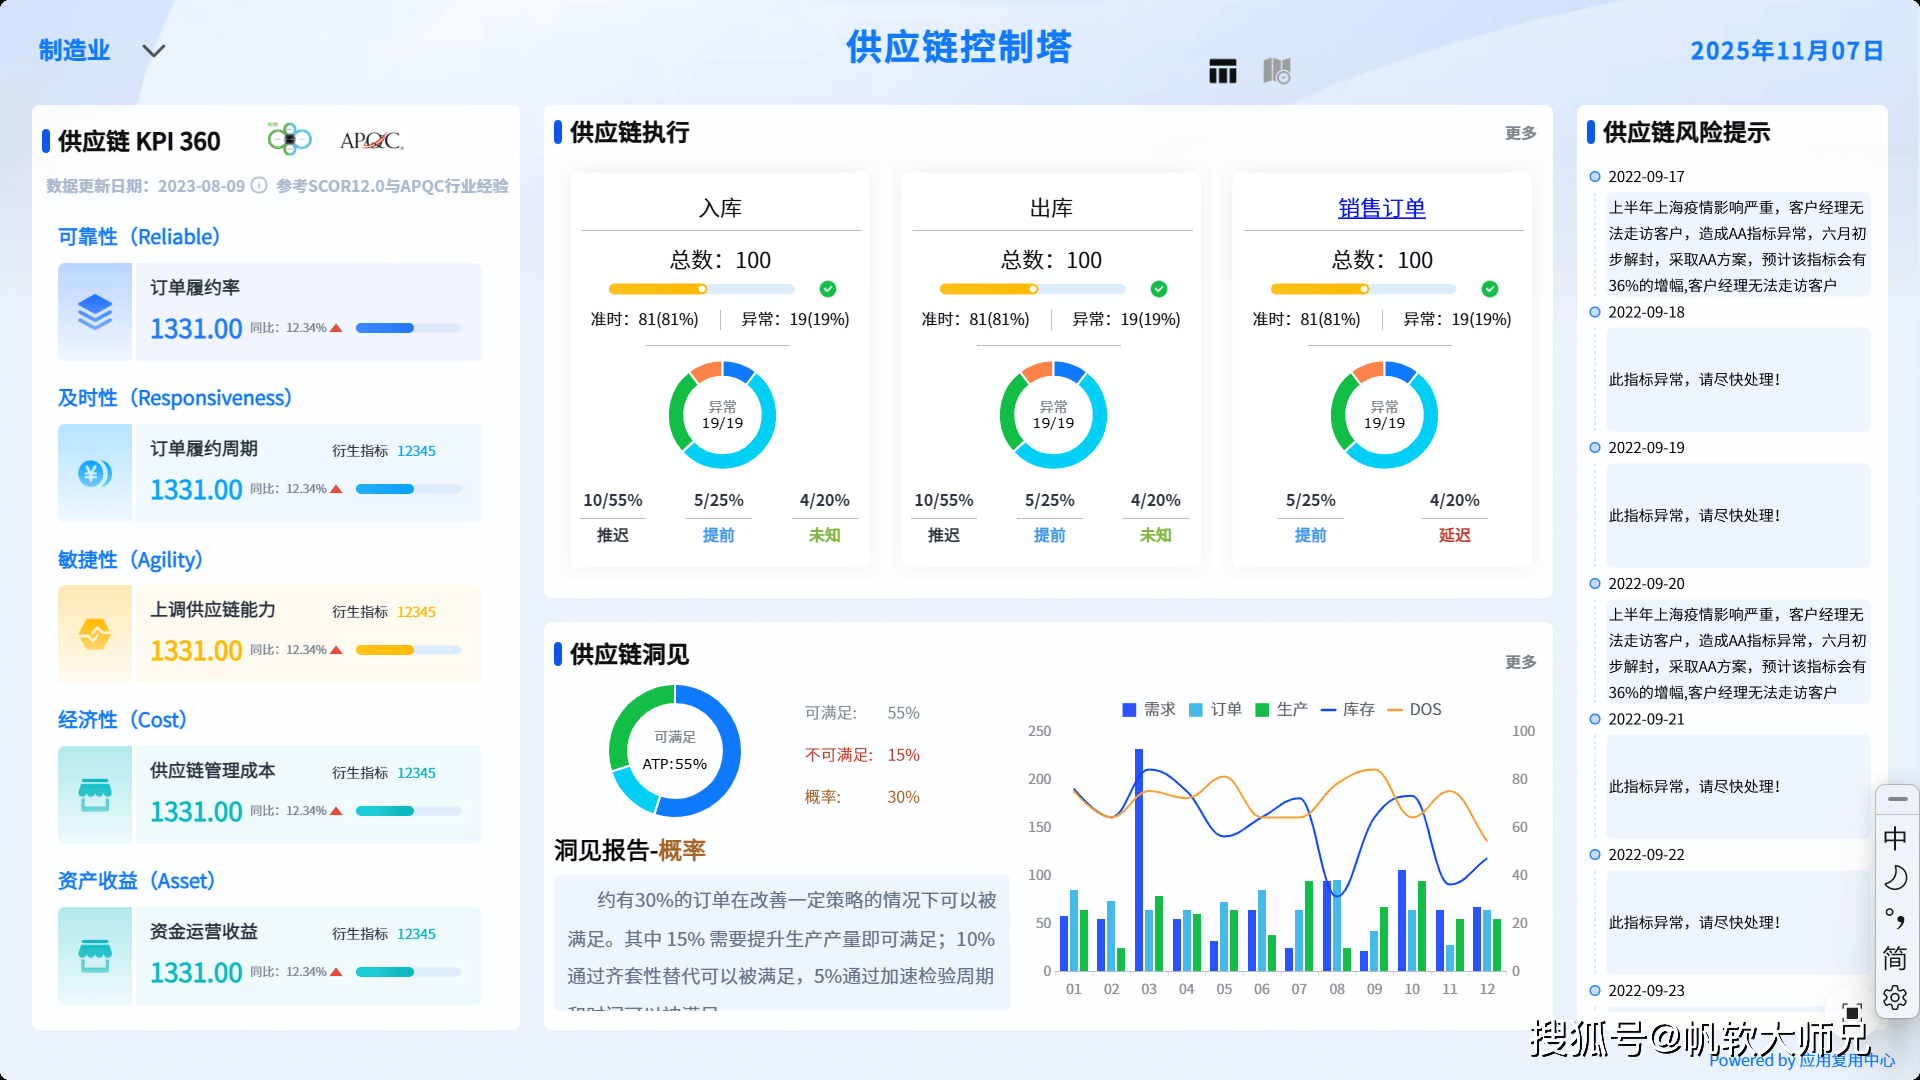Toggle the 简 simplified Chinese icon
This screenshot has width=1920, height=1080.
(x=1895, y=958)
